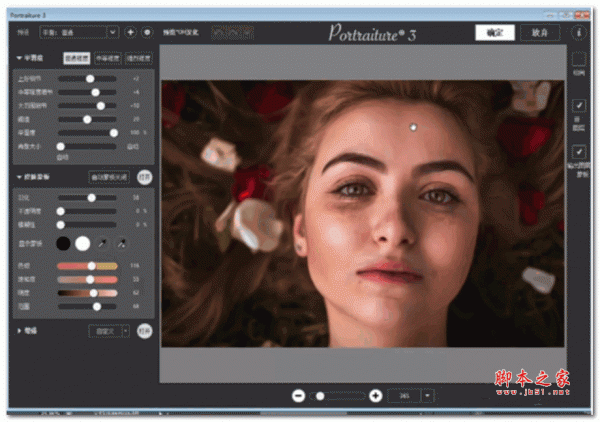Screen dimensions: 600x422
Task: Uncheck the middle checkbox in right sidebar
Action: pyautogui.click(x=578, y=106)
